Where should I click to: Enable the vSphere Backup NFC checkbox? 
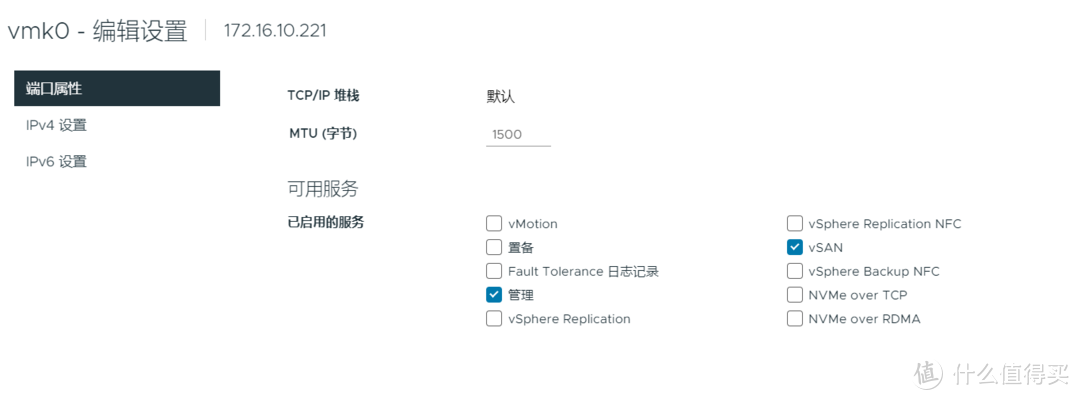coord(795,271)
